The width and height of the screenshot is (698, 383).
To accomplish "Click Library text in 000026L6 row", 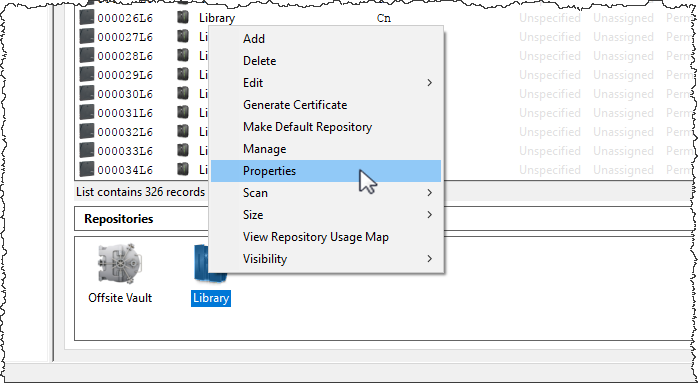I will (x=217, y=18).
